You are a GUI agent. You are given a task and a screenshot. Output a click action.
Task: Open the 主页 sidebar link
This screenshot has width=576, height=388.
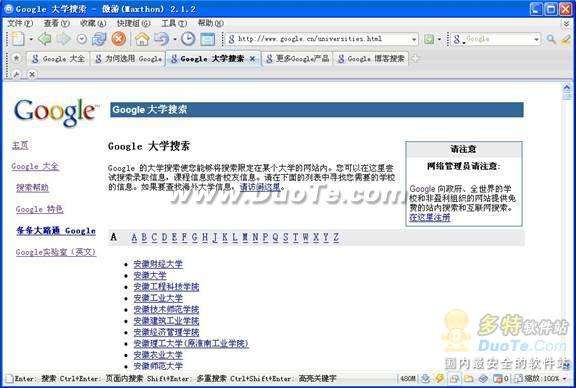click(20, 146)
